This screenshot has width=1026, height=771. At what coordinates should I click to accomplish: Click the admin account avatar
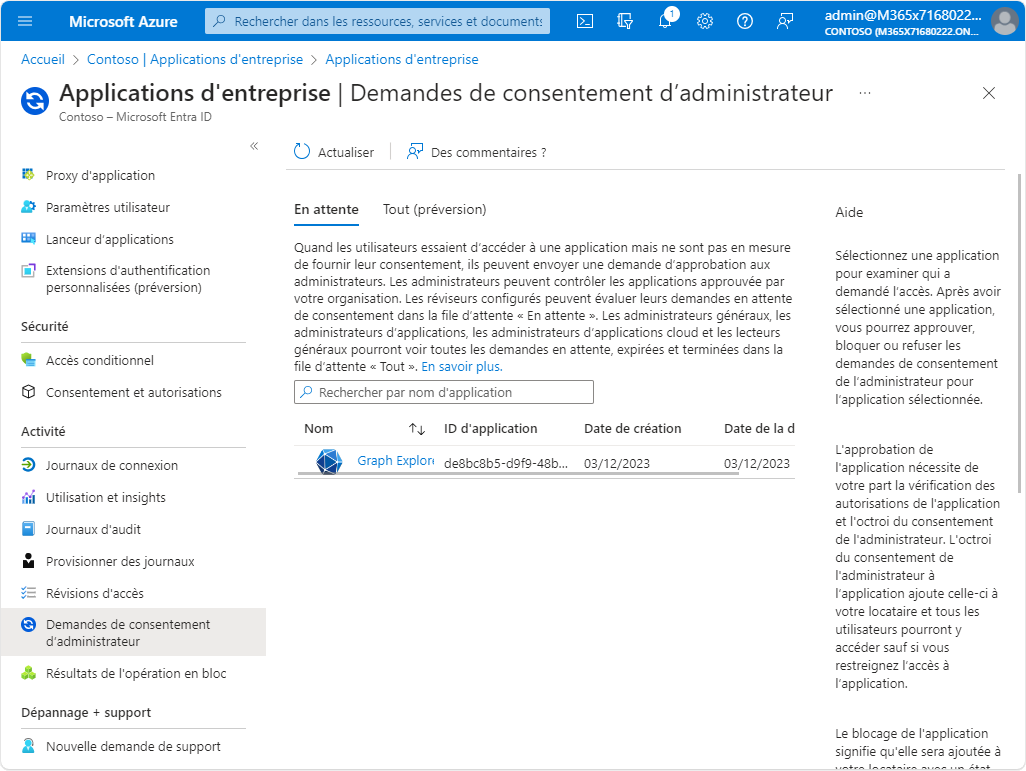pos(1004,21)
